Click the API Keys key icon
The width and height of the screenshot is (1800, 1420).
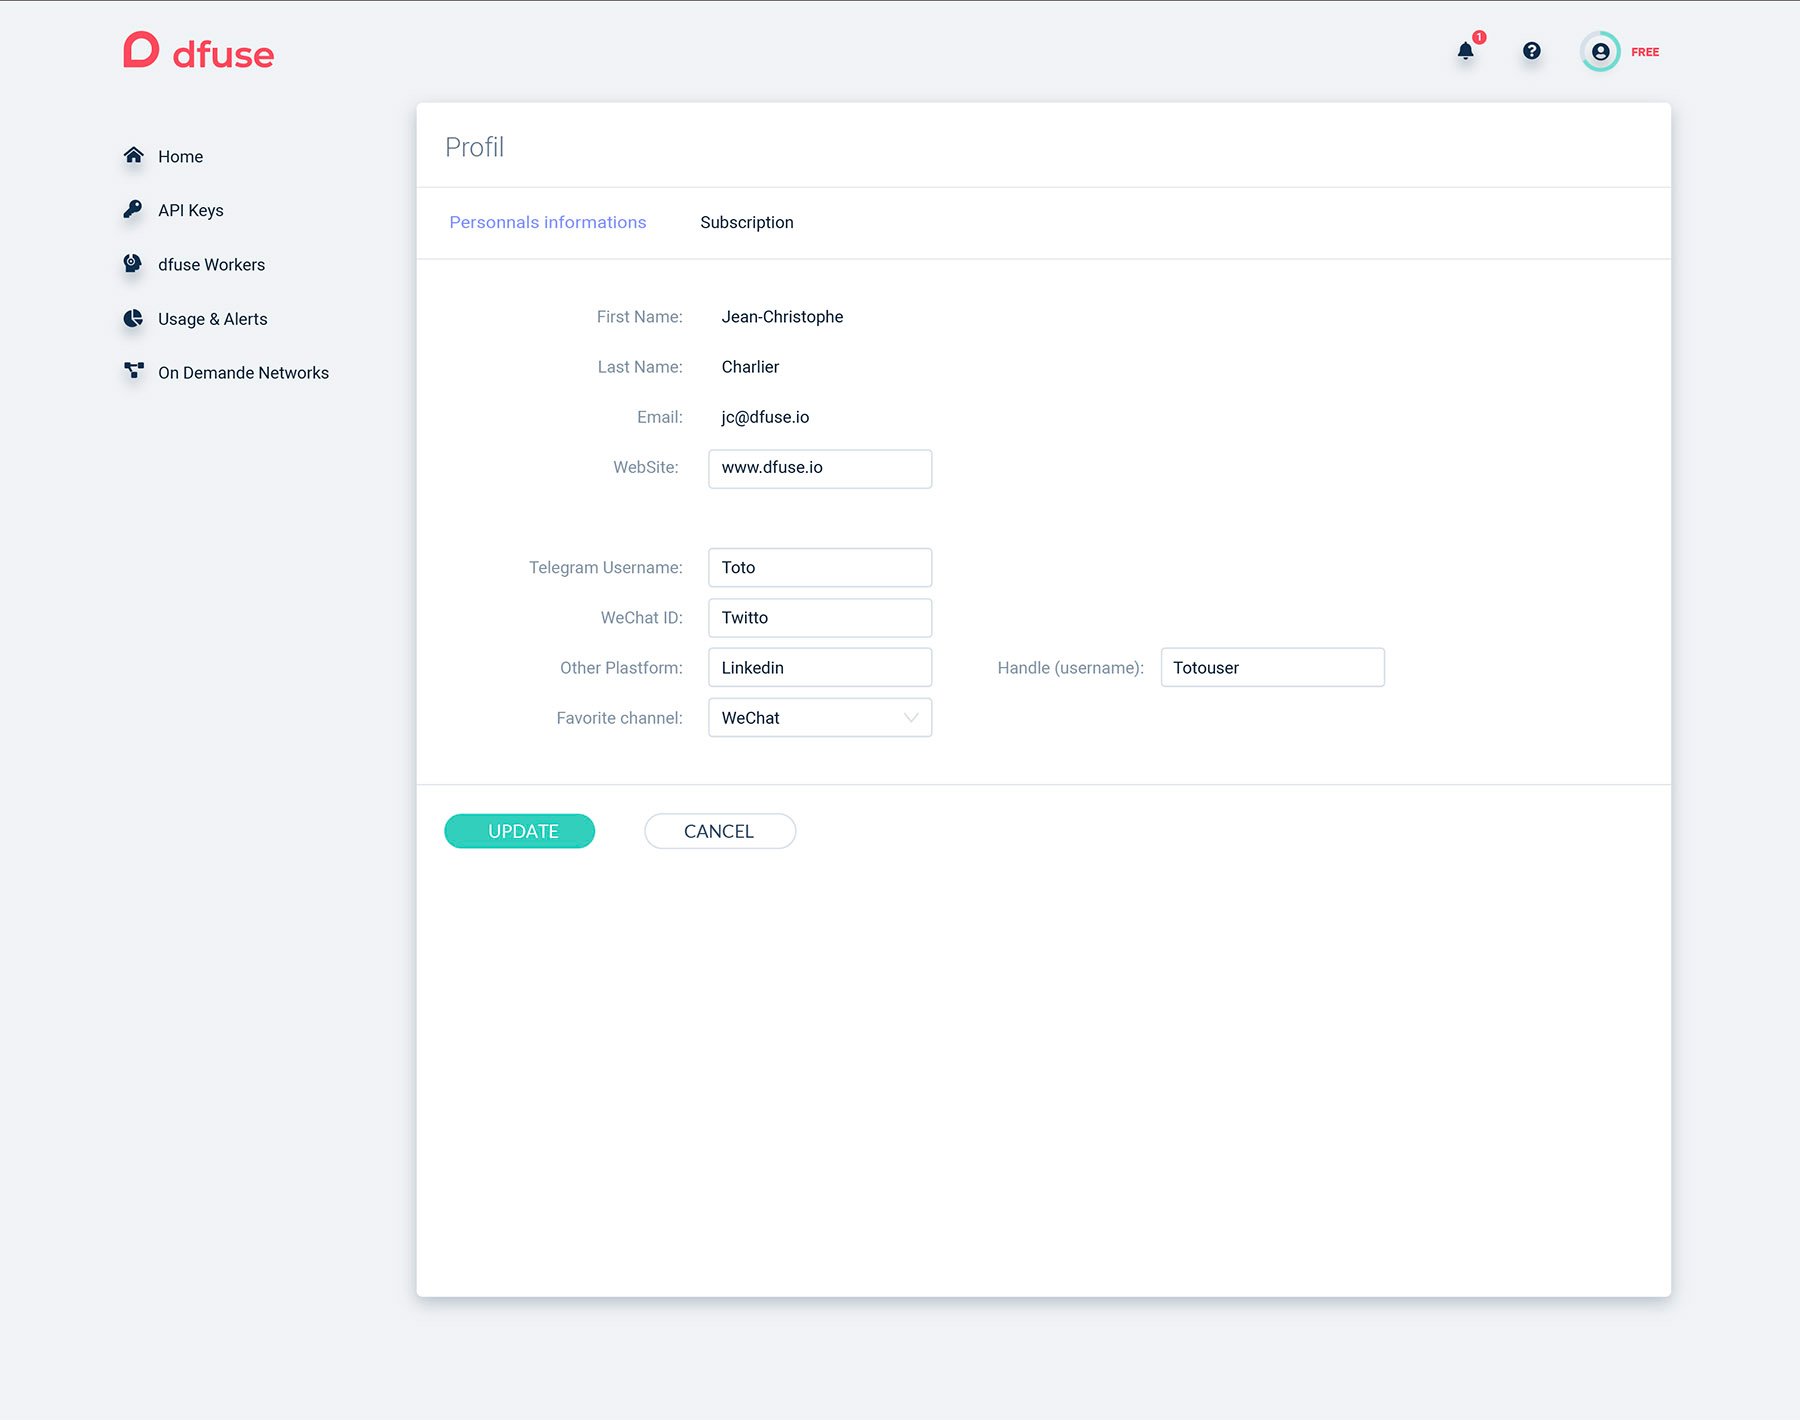[x=133, y=209]
